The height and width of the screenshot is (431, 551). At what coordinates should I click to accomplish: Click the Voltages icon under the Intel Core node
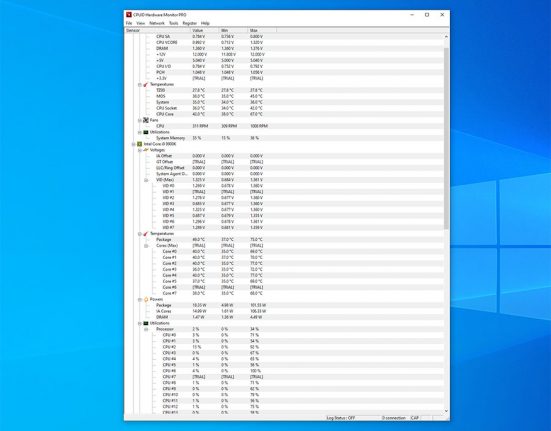146,150
